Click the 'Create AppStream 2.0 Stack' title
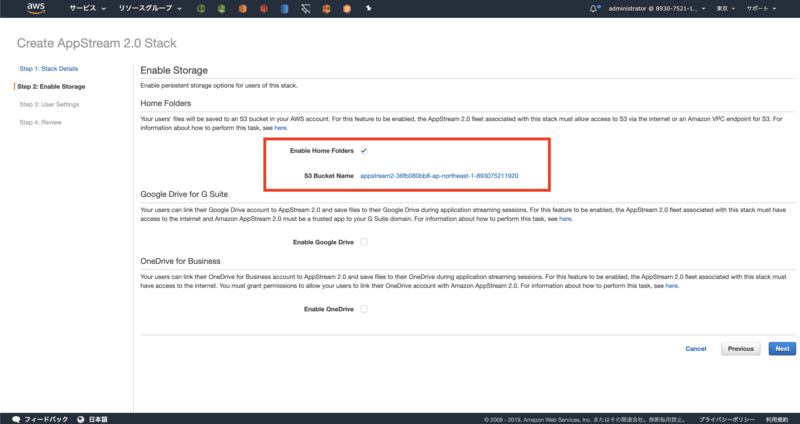The width and height of the screenshot is (800, 424). [x=97, y=43]
